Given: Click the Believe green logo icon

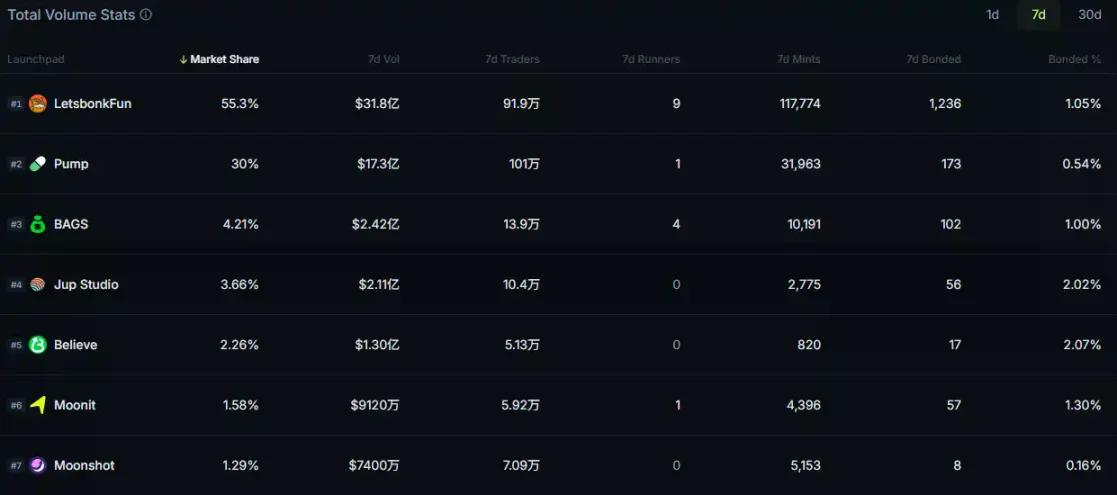Looking at the screenshot, I should [38, 345].
